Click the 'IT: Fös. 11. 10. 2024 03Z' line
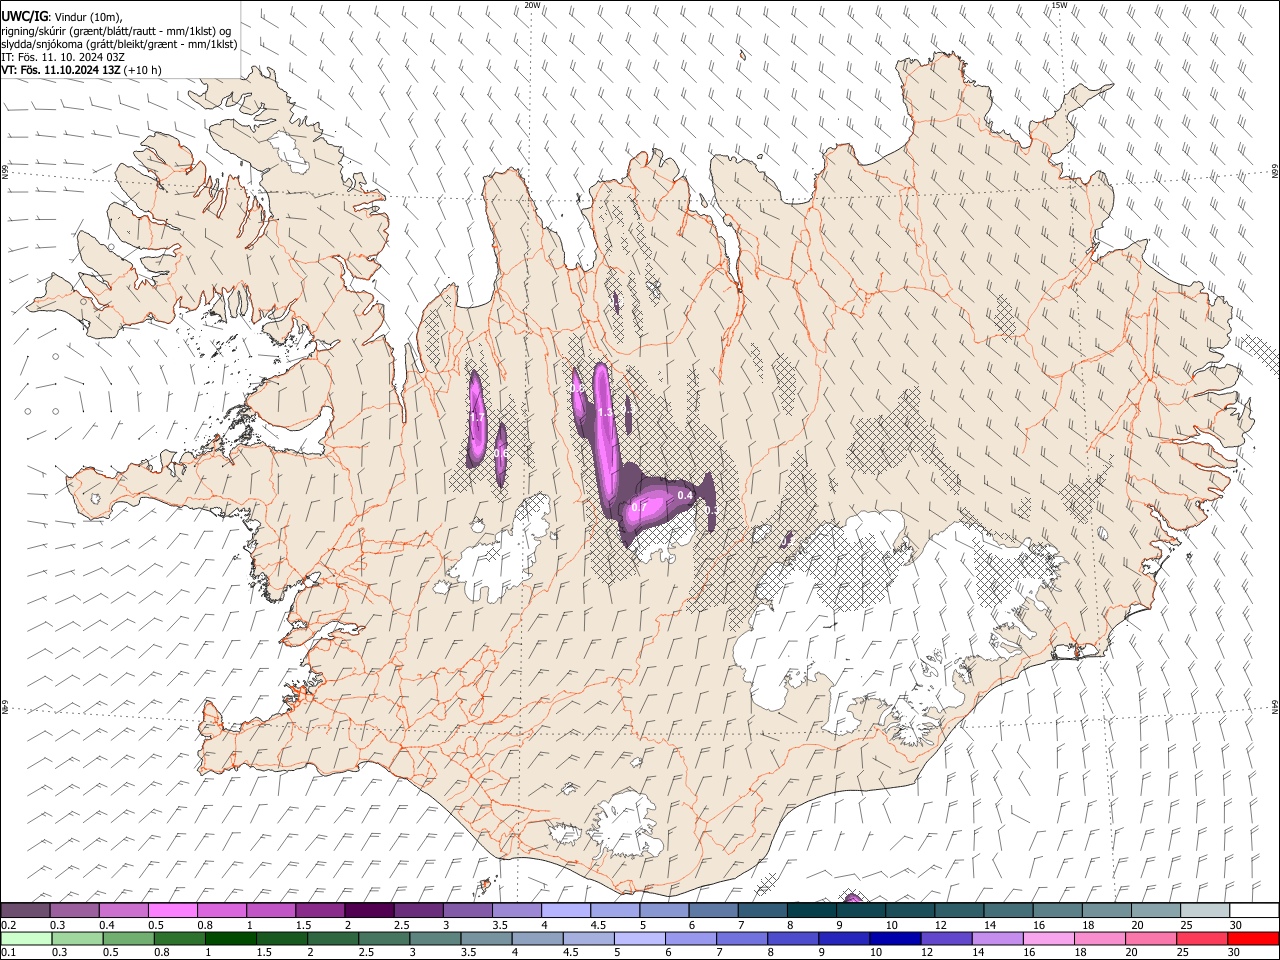This screenshot has height=960, width=1280. 63,57
